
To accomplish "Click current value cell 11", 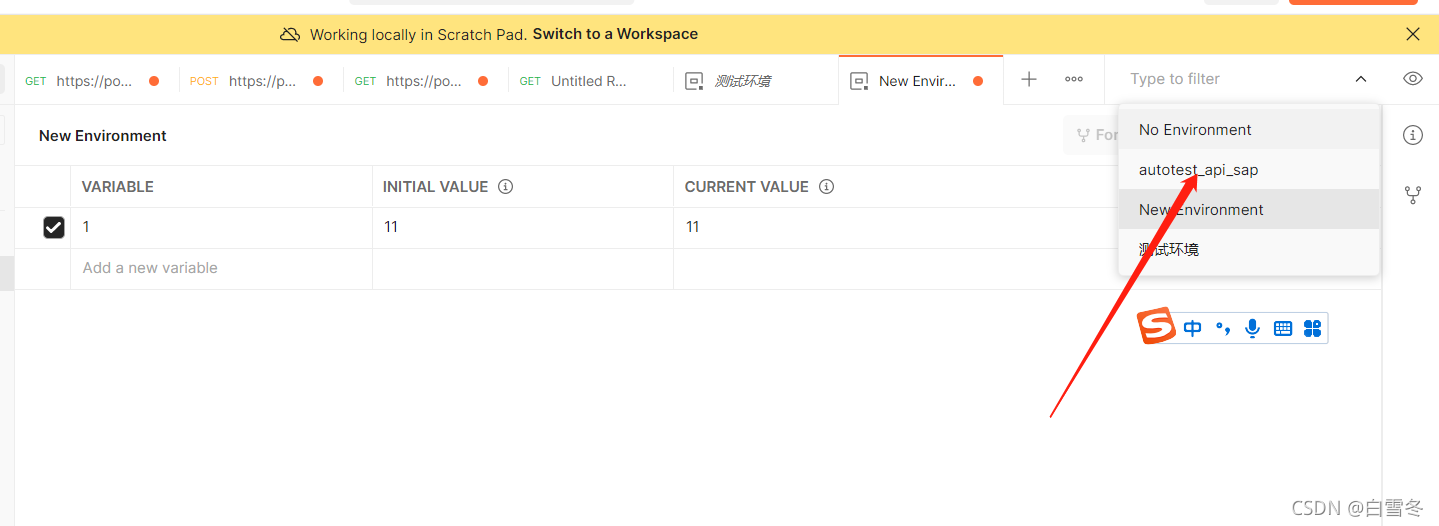I will (x=895, y=227).
